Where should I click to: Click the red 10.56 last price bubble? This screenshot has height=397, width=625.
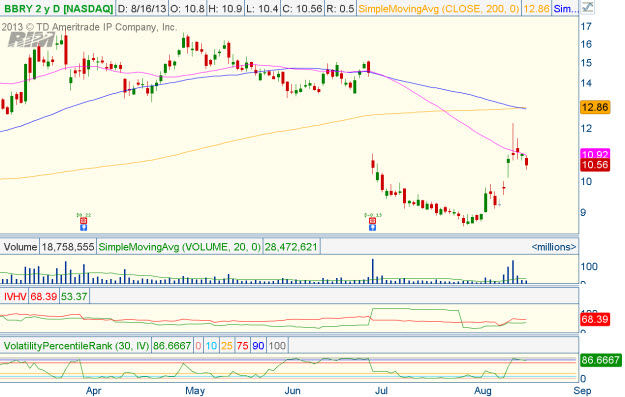click(x=595, y=165)
